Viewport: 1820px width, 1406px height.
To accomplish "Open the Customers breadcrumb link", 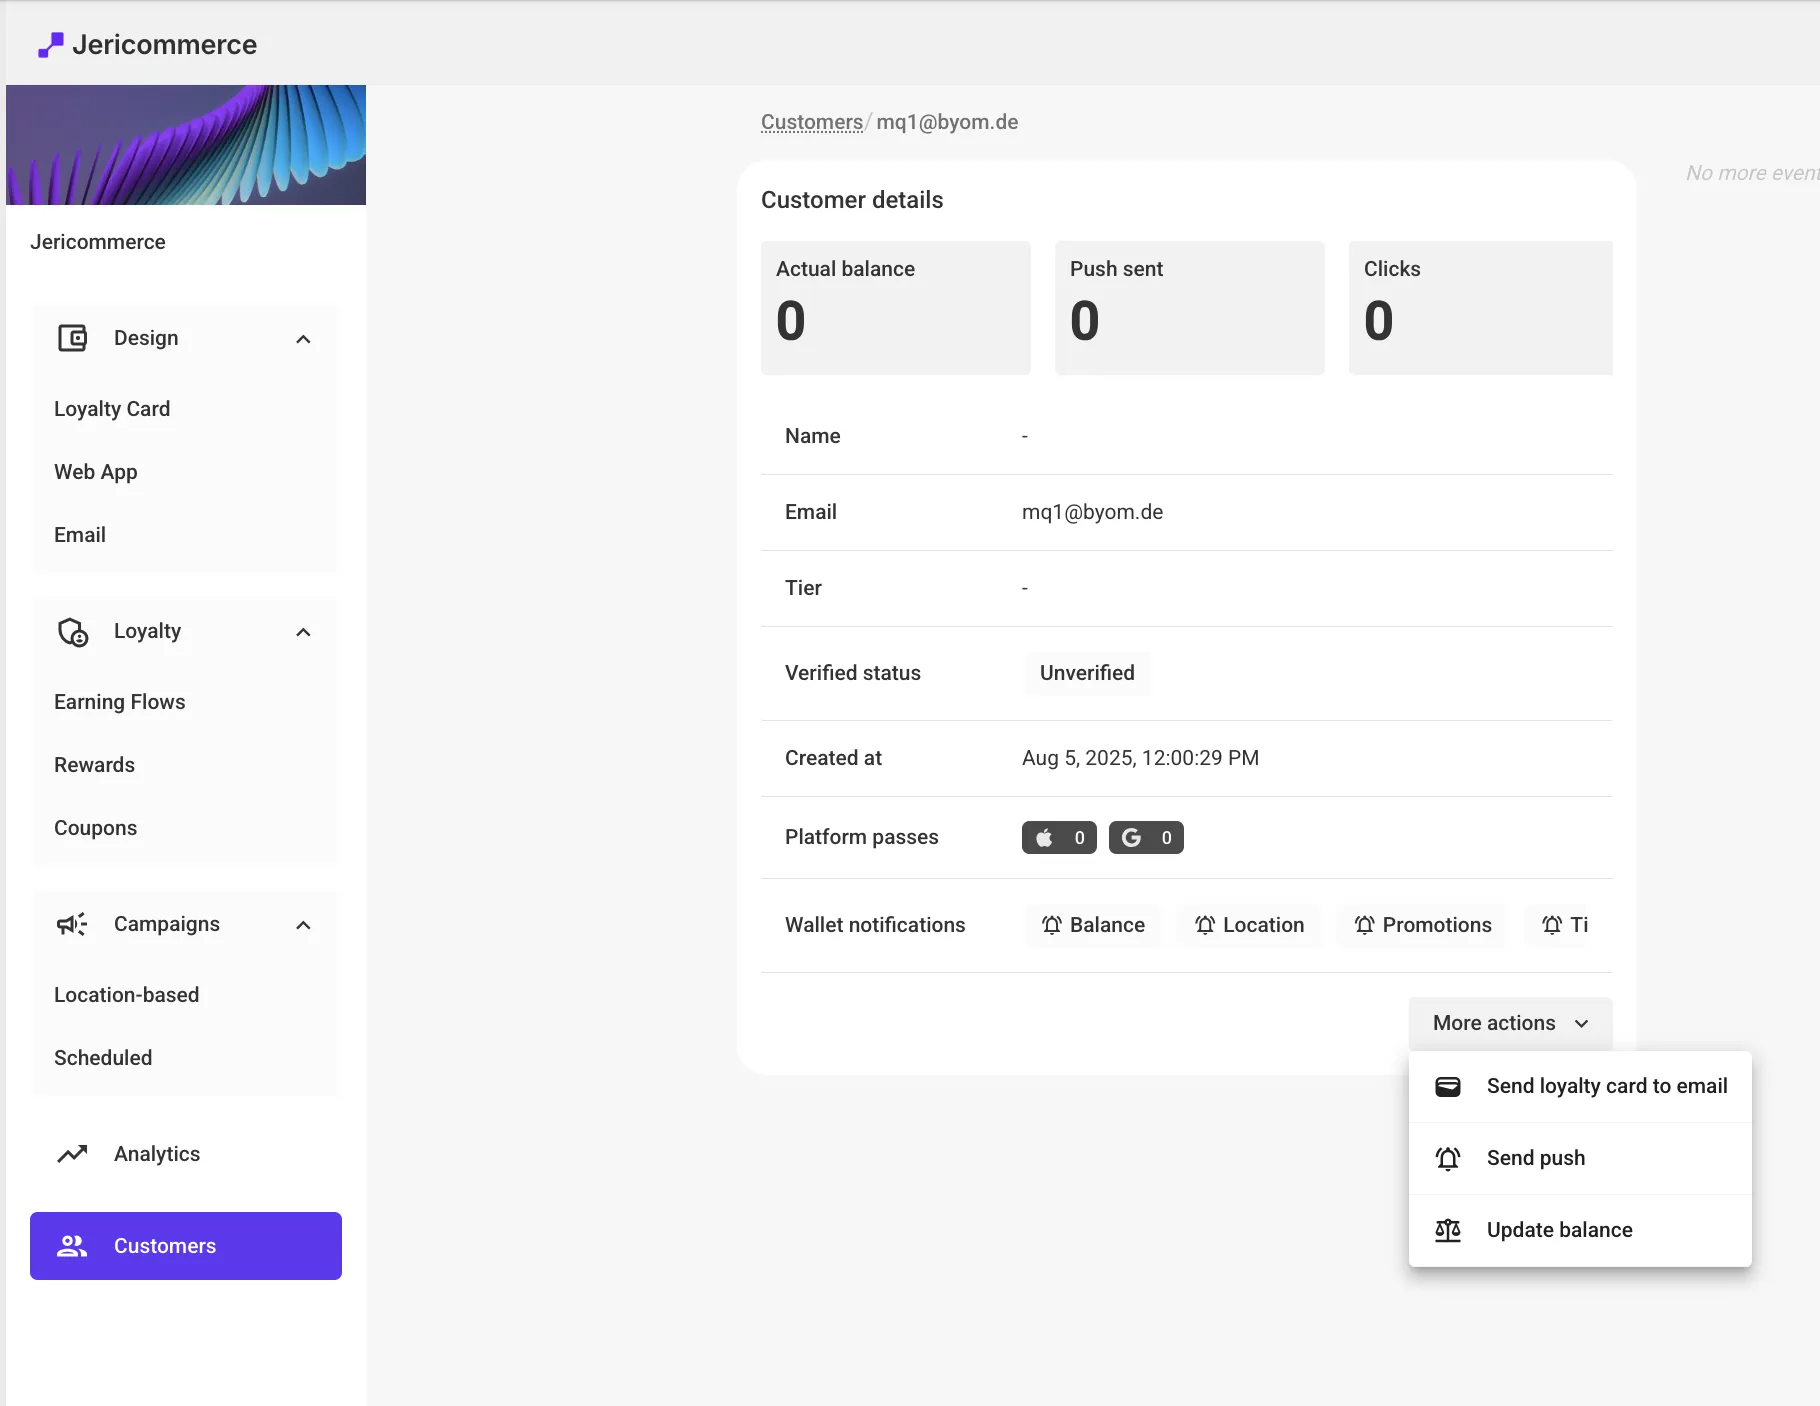I will pyautogui.click(x=811, y=122).
